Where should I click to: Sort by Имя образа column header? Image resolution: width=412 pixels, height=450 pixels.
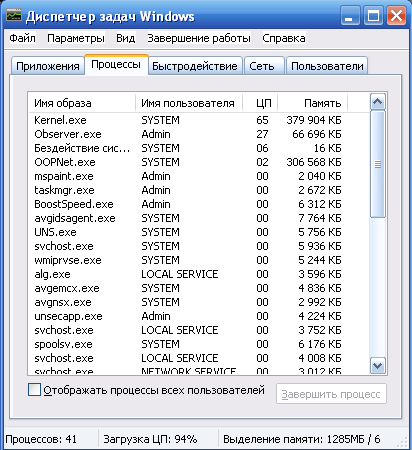[x=82, y=103]
